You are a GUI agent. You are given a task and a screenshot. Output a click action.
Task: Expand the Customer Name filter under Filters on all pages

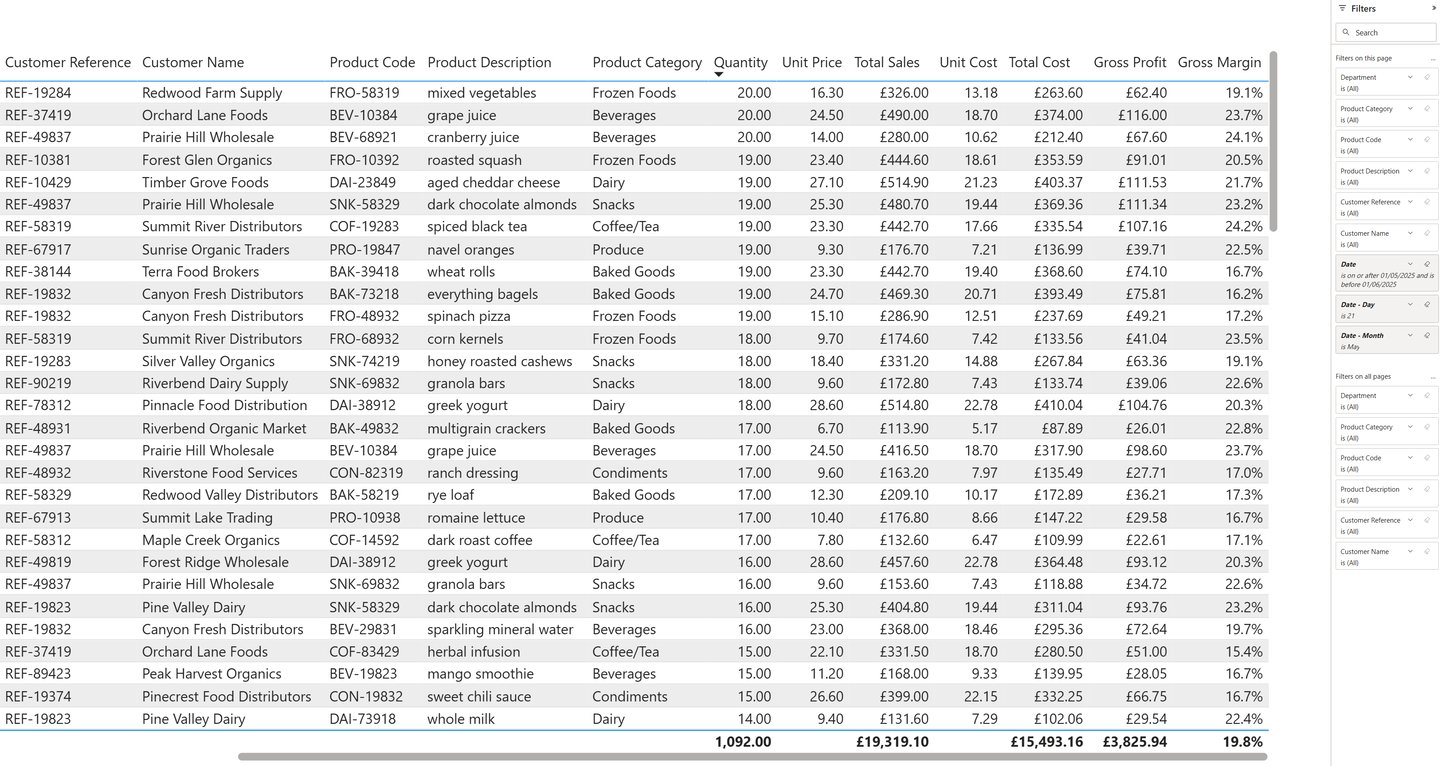(x=1410, y=552)
